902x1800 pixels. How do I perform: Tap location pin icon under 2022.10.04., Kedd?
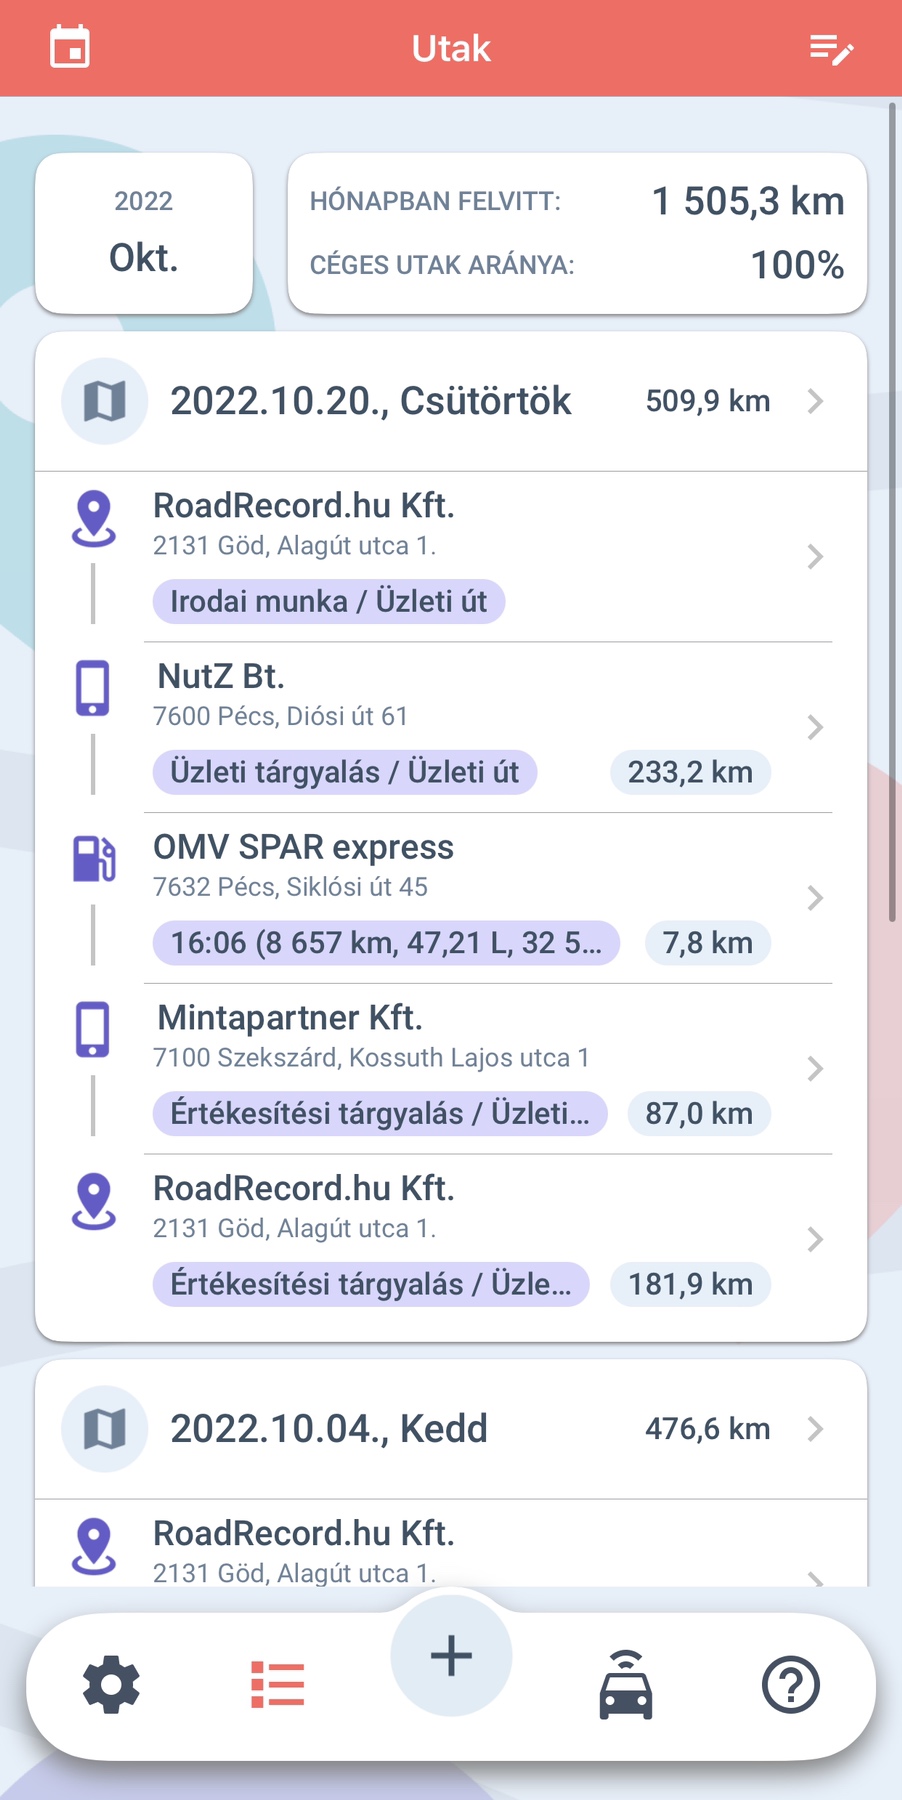[x=94, y=1546]
